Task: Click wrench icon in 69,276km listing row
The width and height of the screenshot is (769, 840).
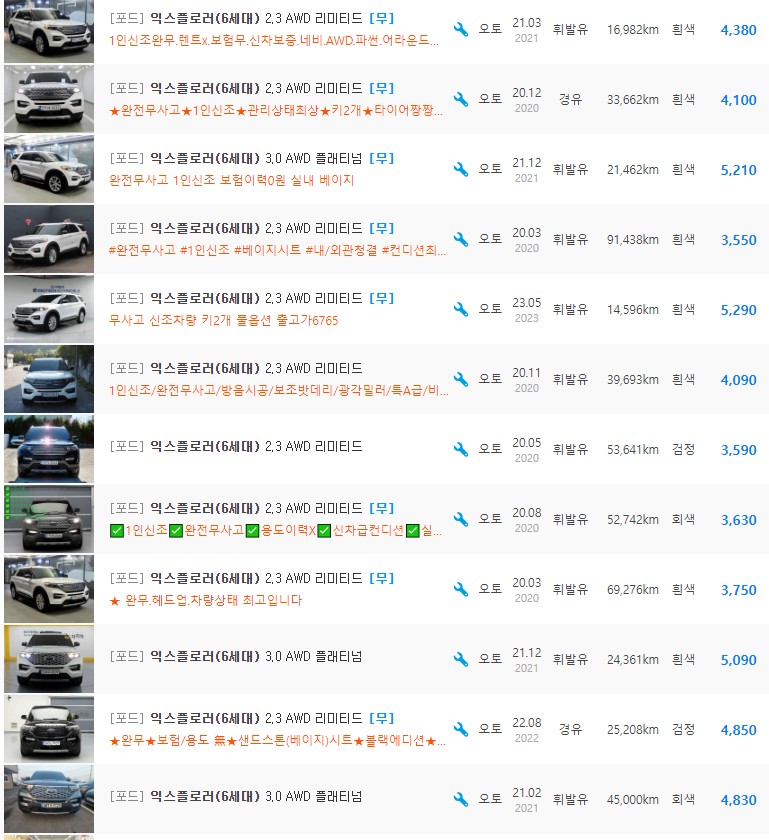Action: pos(460,589)
